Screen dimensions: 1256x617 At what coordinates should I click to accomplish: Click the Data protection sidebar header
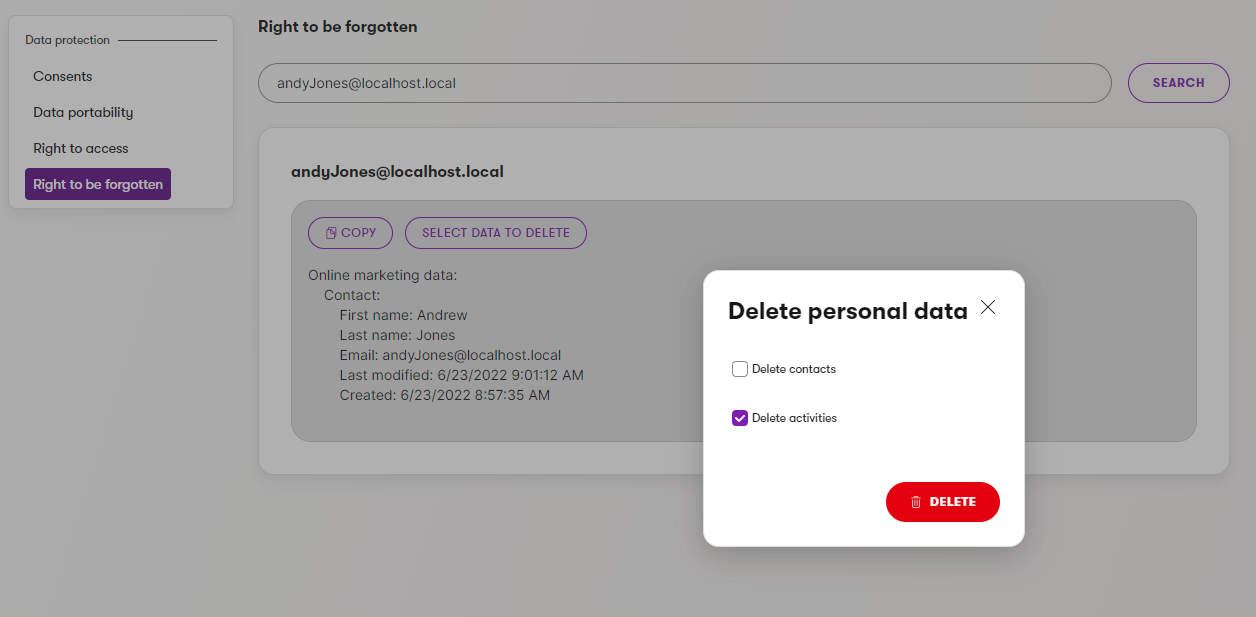tap(67, 40)
